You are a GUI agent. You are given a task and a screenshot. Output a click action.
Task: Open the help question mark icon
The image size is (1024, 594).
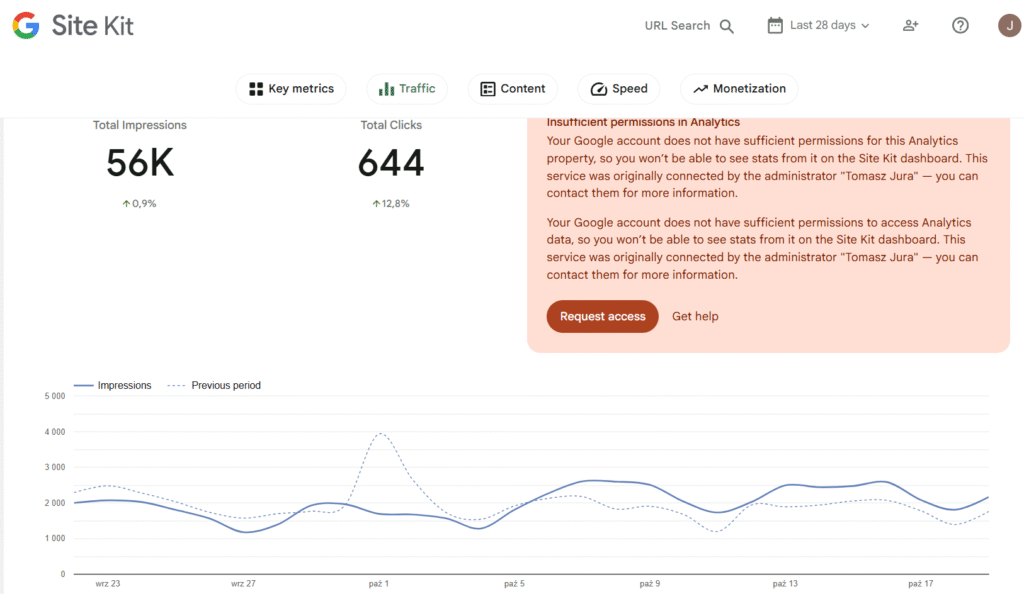point(960,26)
